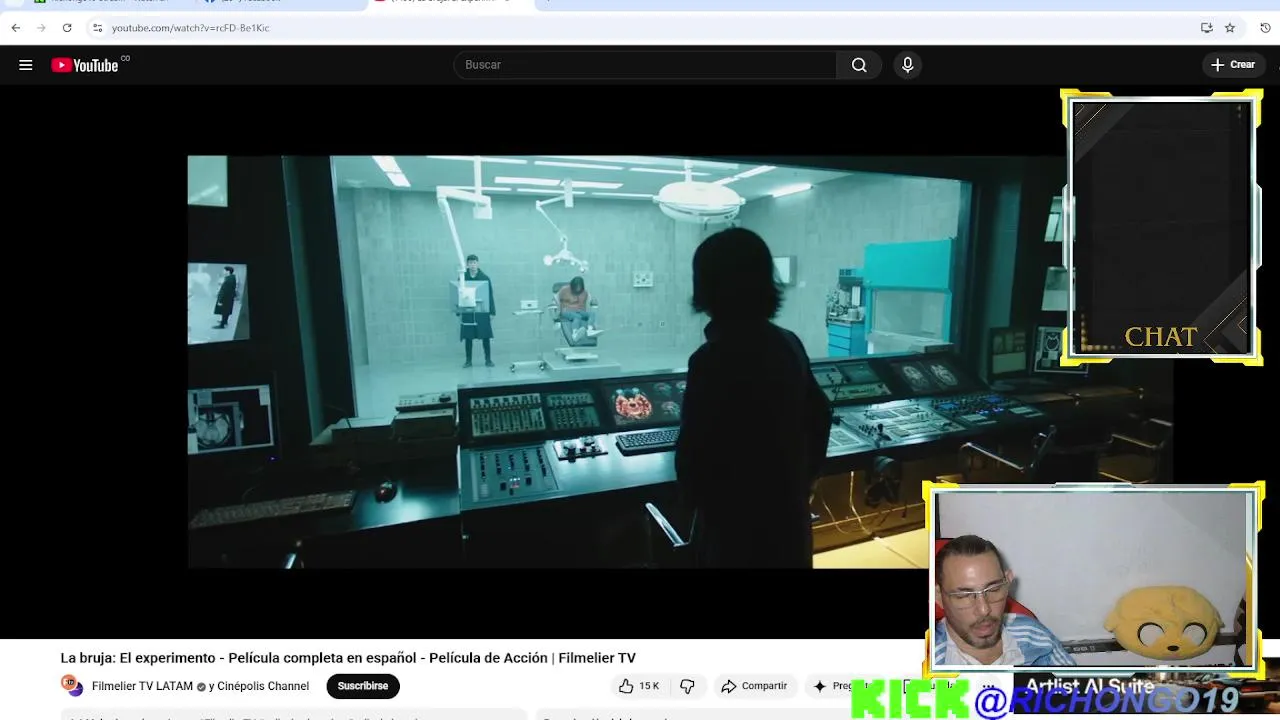Open a new browser tab with plus

coord(548,3)
